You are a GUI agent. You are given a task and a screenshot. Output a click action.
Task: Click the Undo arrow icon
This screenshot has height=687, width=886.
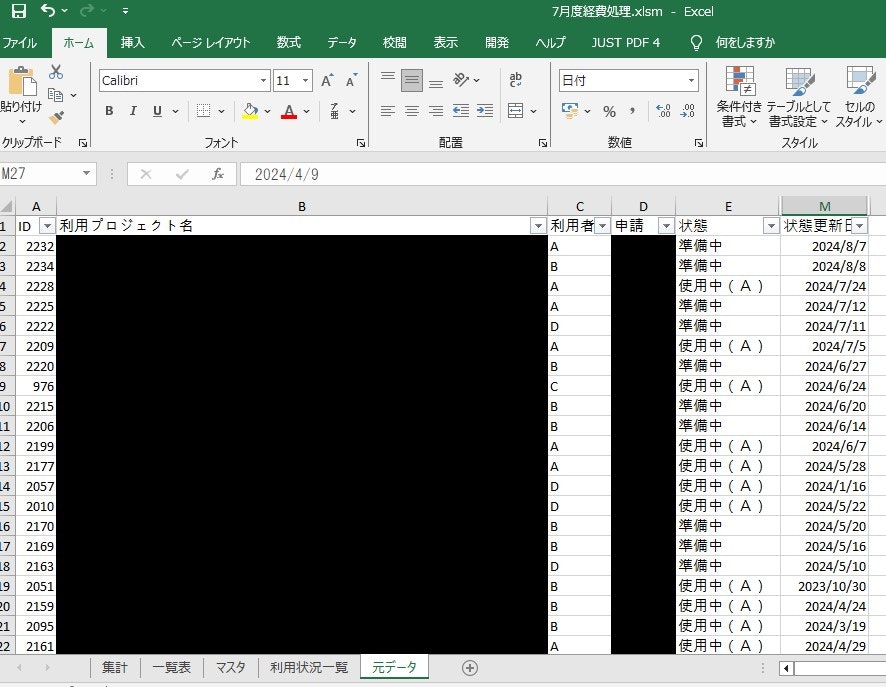48,10
